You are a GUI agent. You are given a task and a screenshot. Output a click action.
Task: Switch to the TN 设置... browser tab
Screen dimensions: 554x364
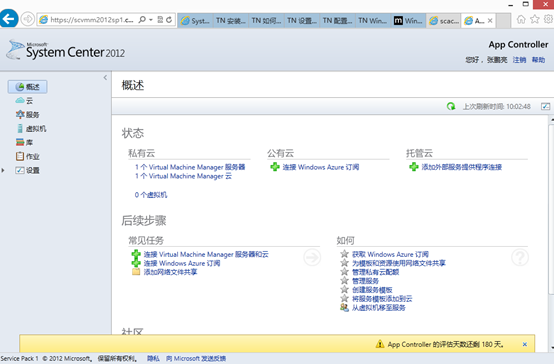click(302, 21)
